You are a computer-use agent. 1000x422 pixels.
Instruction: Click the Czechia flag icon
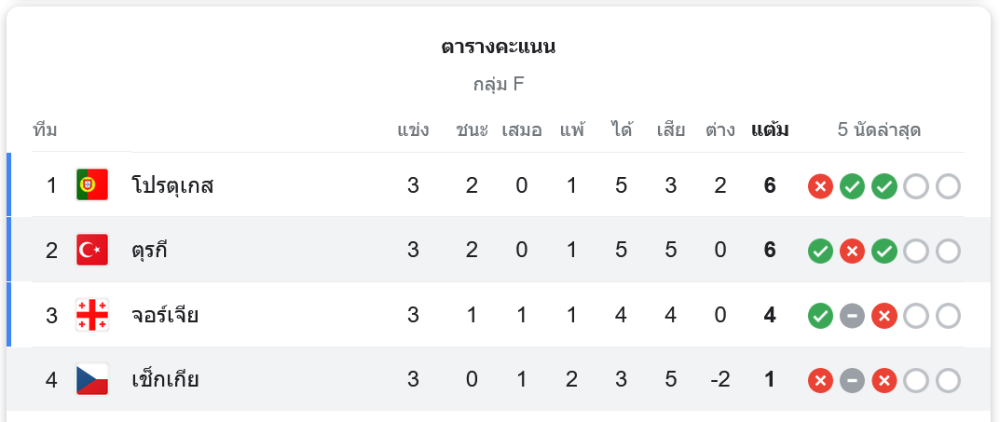pos(92,380)
